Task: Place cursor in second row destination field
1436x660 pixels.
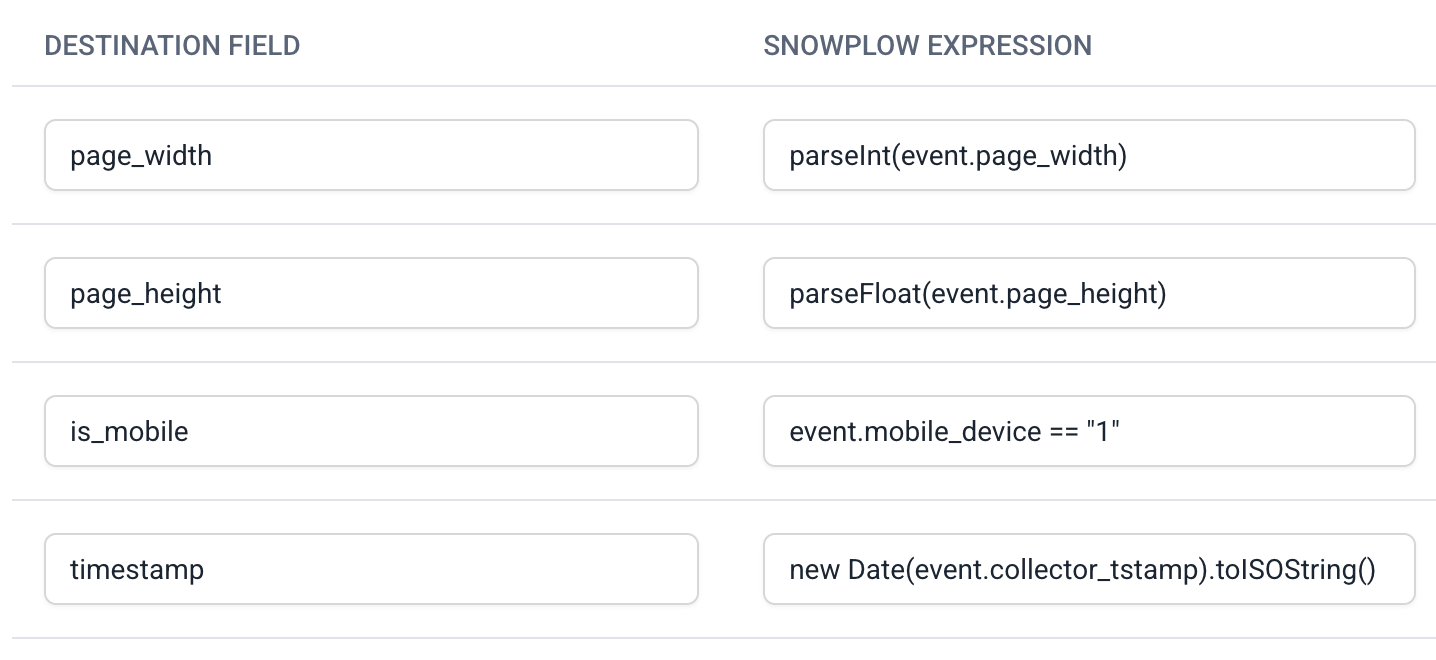Action: click(x=371, y=293)
